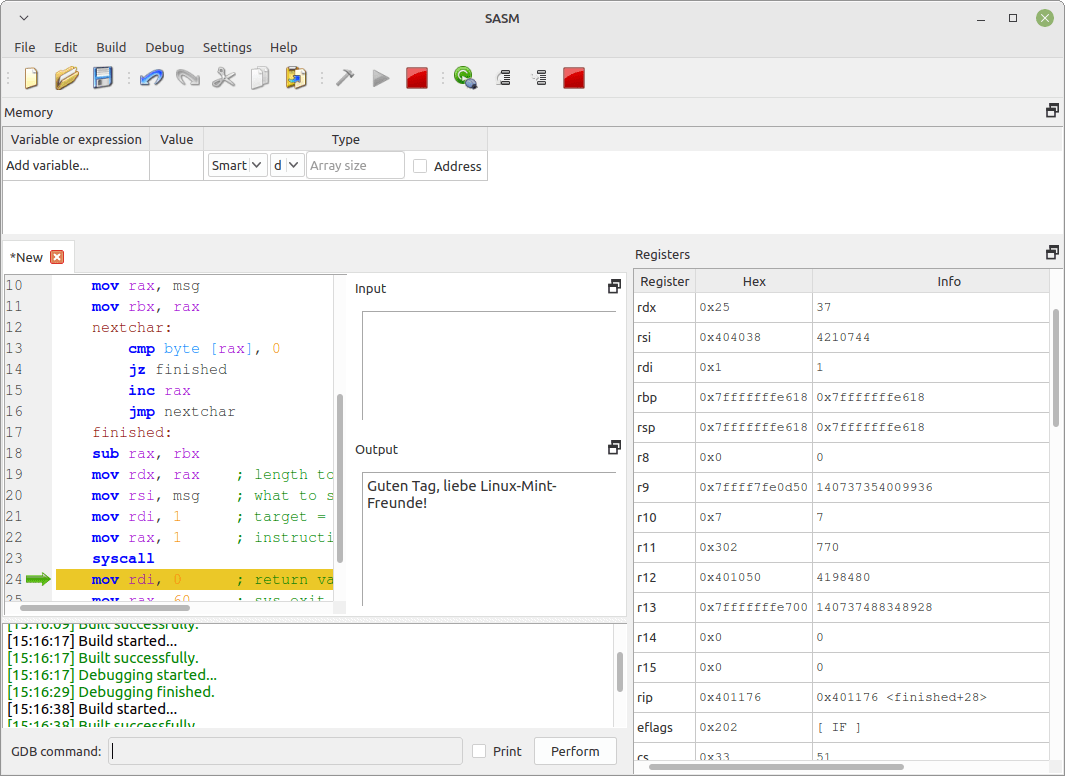
Task: Start debugging the program
Action: (x=465, y=77)
